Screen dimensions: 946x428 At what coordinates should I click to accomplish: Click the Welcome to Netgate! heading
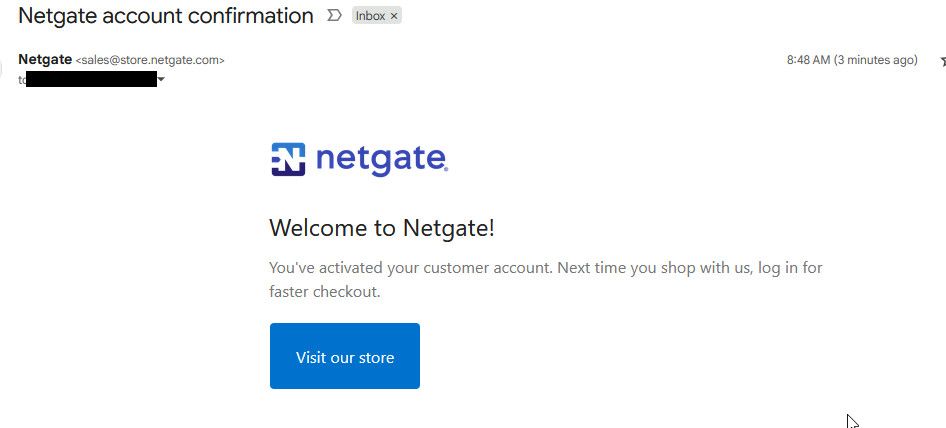[x=381, y=228]
